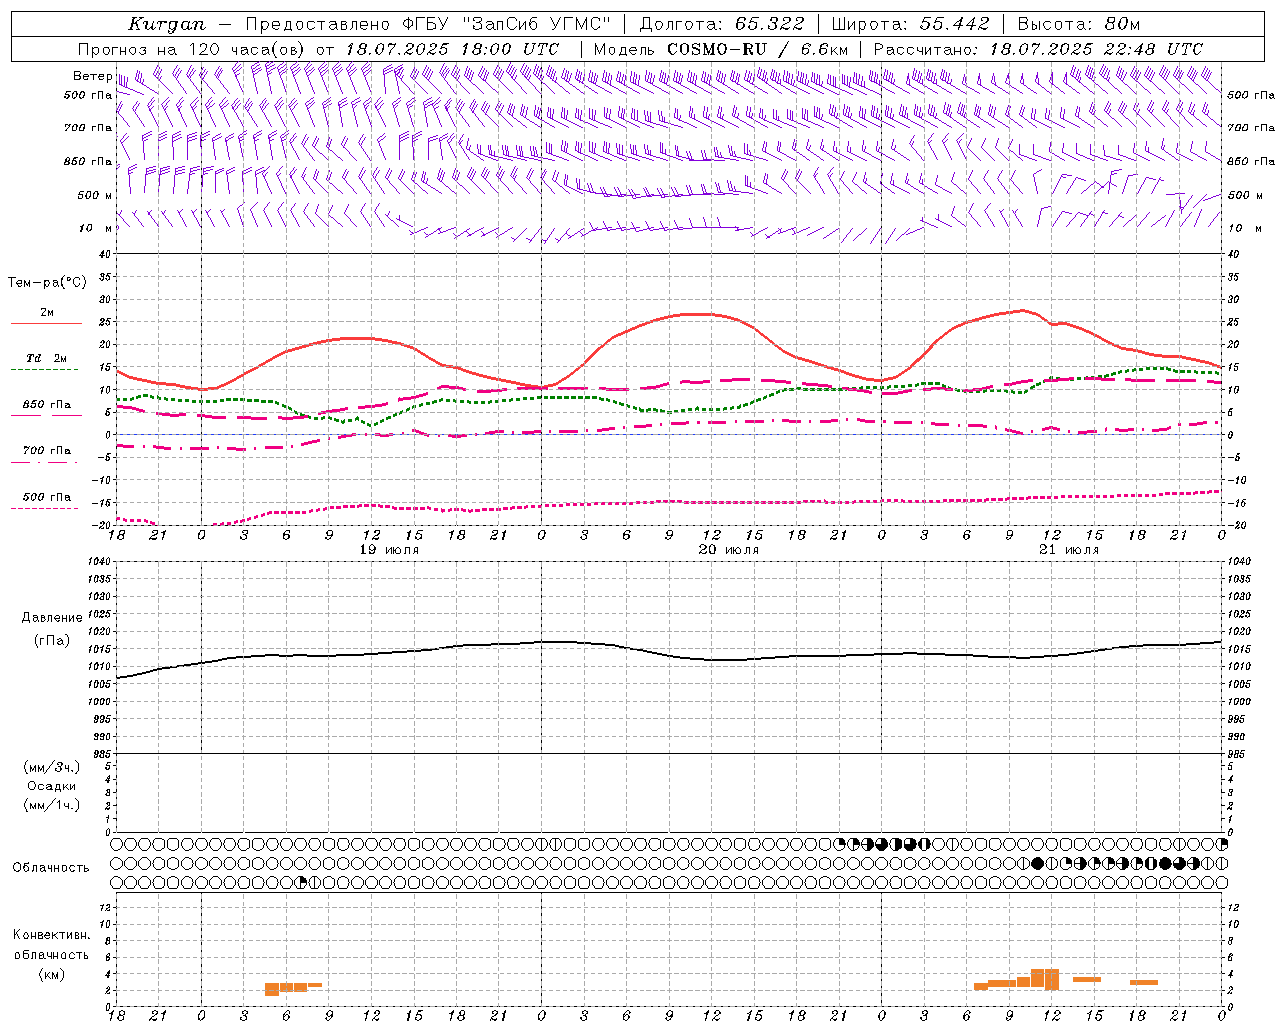Click the Долгота: 65.322 value
Image resolution: width=1280 pixels, height=1024 pixels.
722,24
